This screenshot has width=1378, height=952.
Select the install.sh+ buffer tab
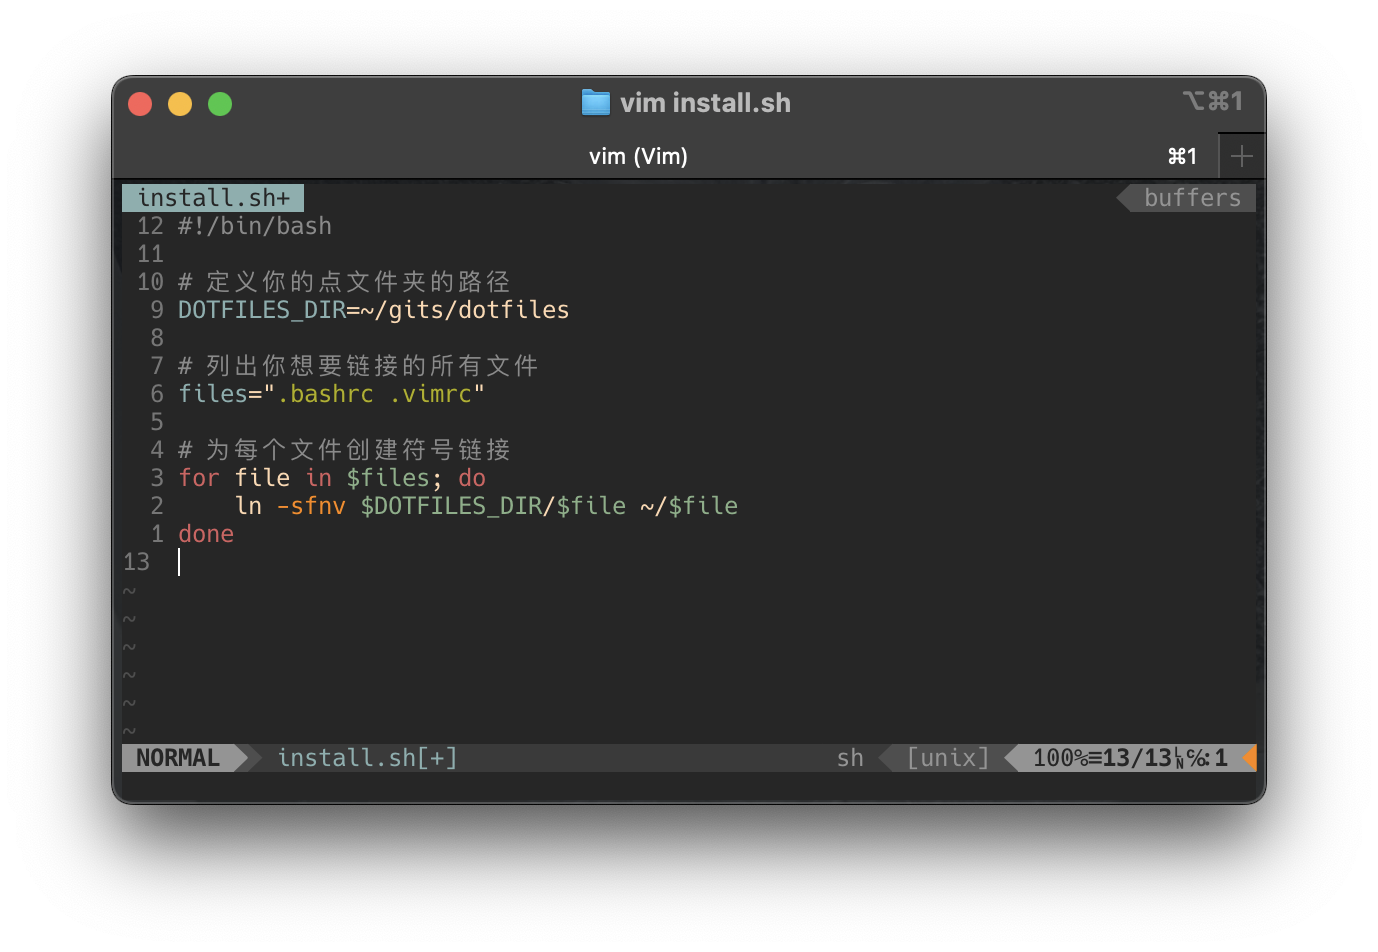[x=212, y=197]
